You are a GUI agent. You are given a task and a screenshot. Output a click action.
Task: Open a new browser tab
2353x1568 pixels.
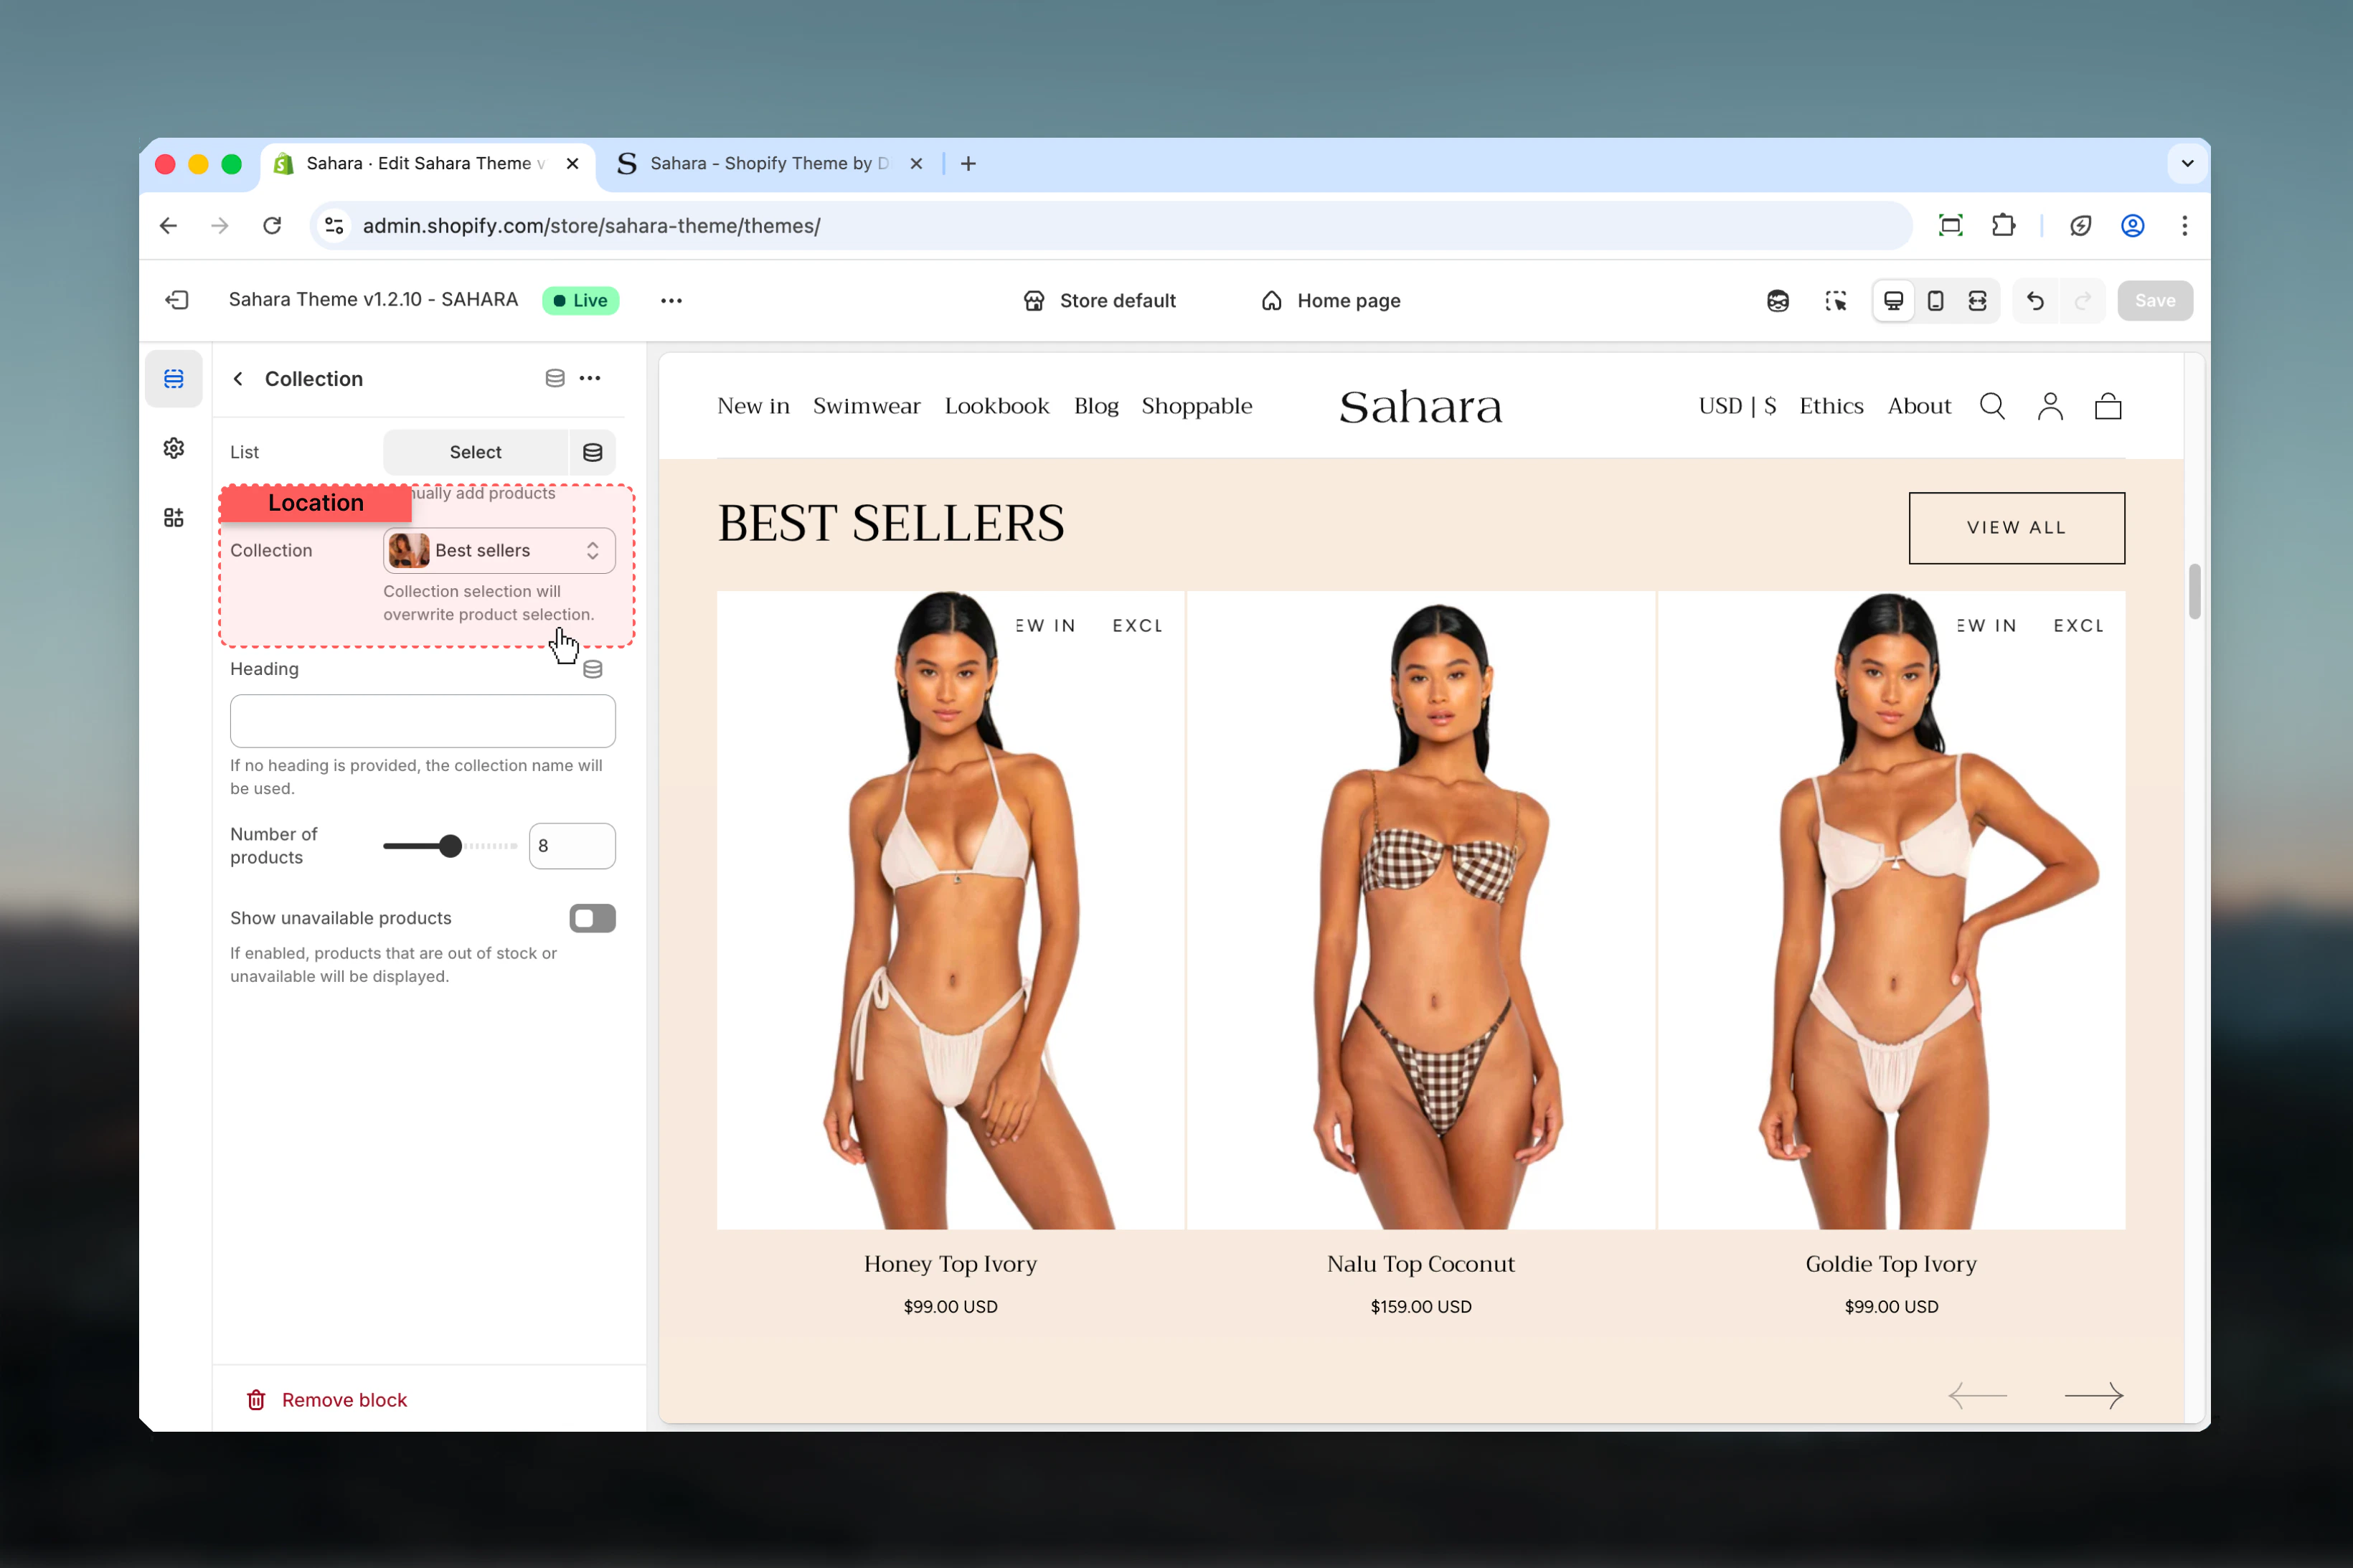tap(968, 164)
